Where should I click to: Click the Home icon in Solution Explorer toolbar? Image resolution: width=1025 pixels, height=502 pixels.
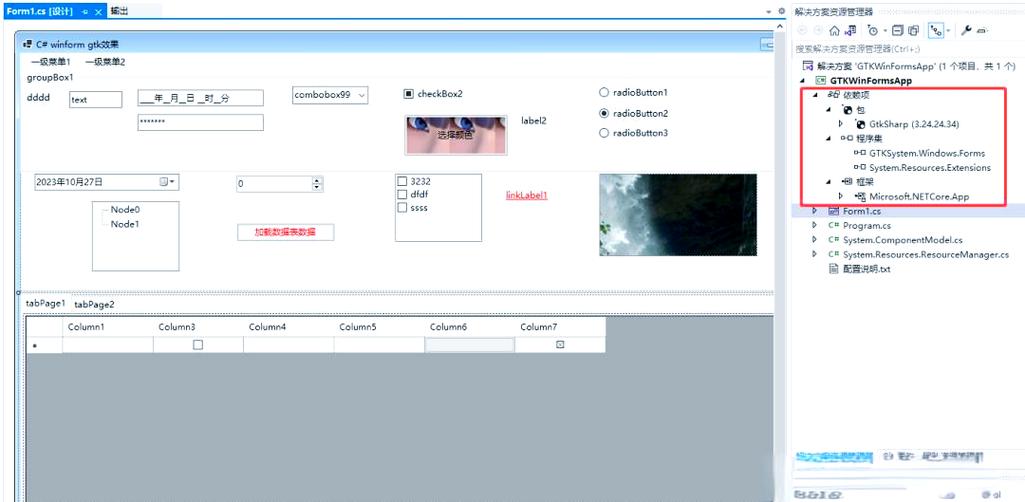(x=834, y=30)
